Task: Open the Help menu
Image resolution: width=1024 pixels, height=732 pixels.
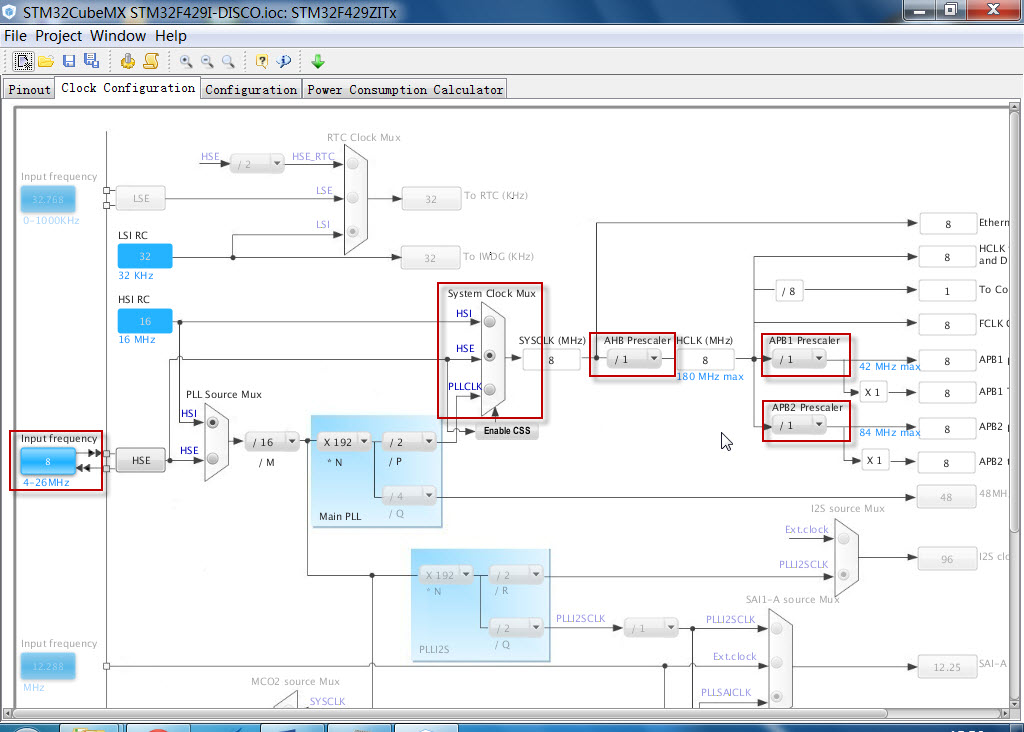Action: [x=170, y=36]
